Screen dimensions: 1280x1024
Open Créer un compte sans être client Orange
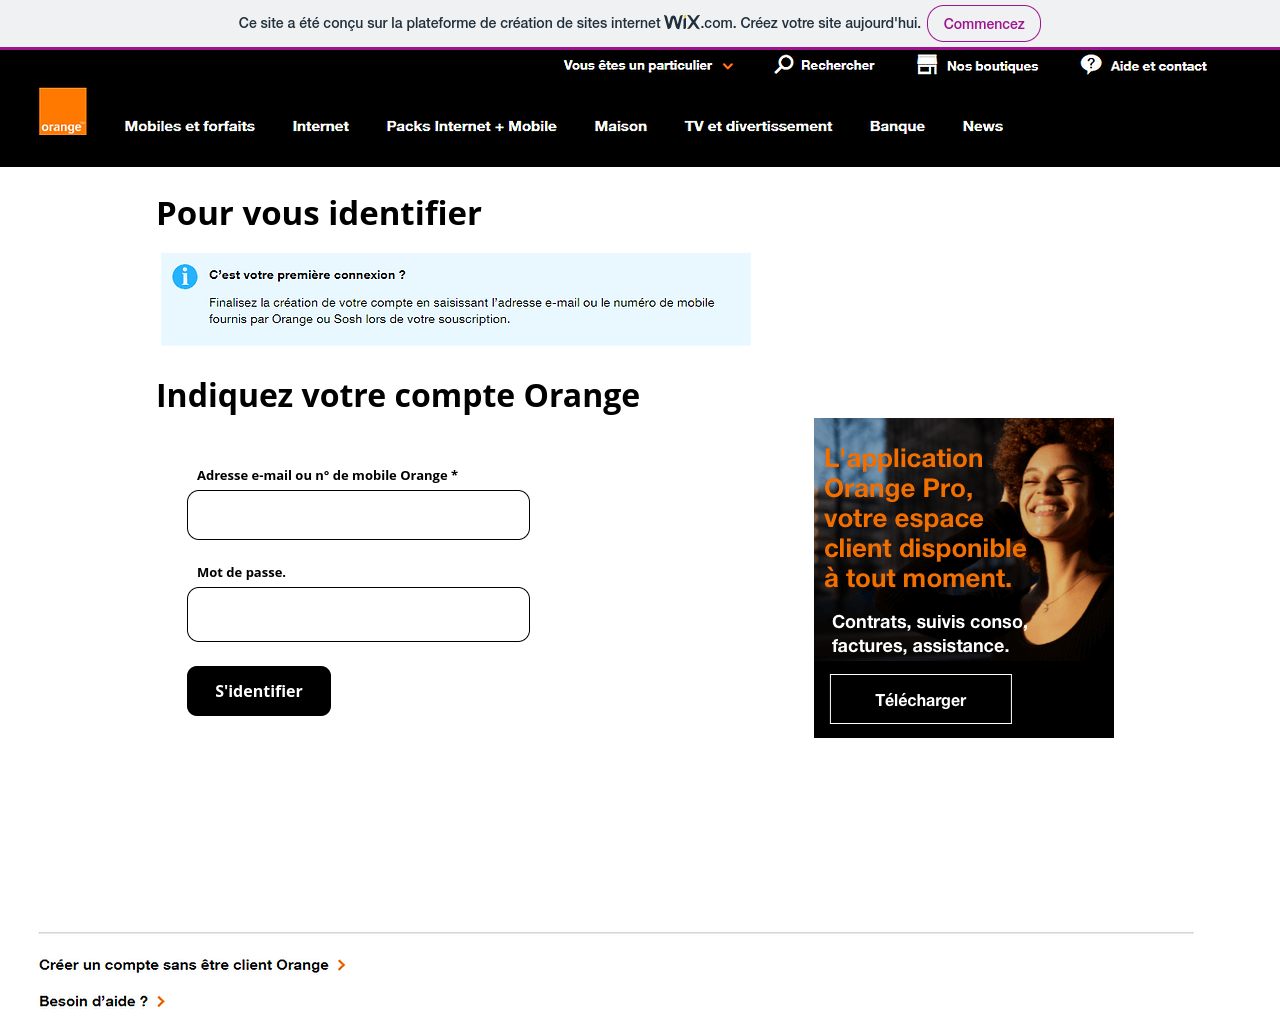click(x=184, y=965)
